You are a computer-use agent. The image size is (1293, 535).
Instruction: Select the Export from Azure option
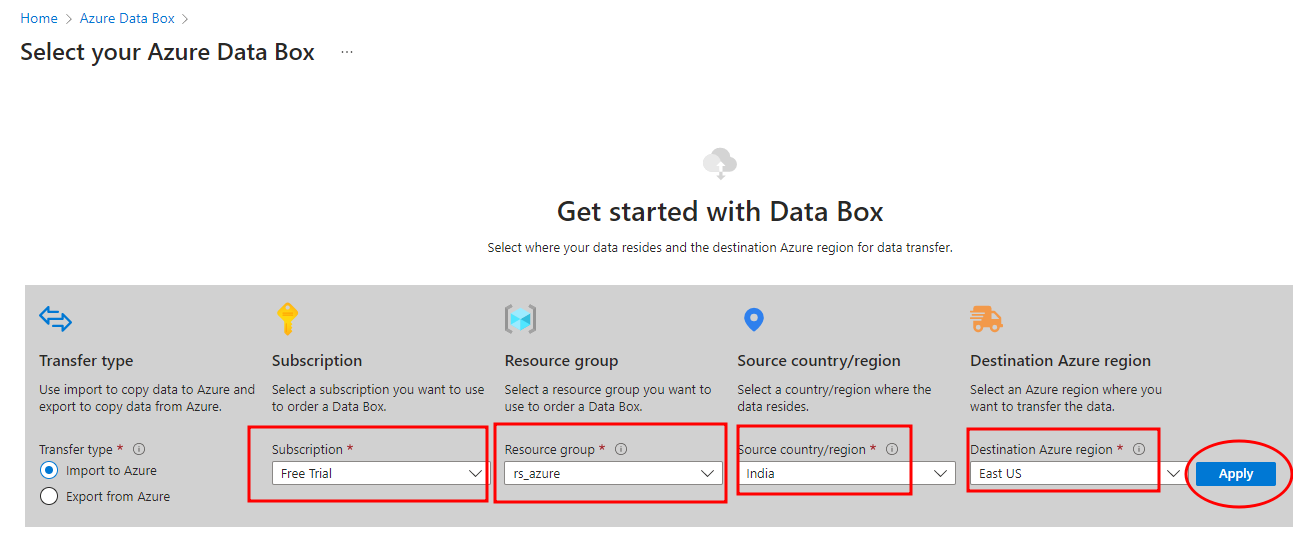pyautogui.click(x=48, y=496)
